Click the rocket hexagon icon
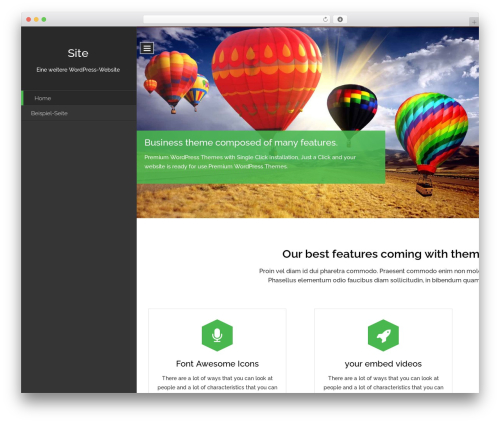 point(383,335)
